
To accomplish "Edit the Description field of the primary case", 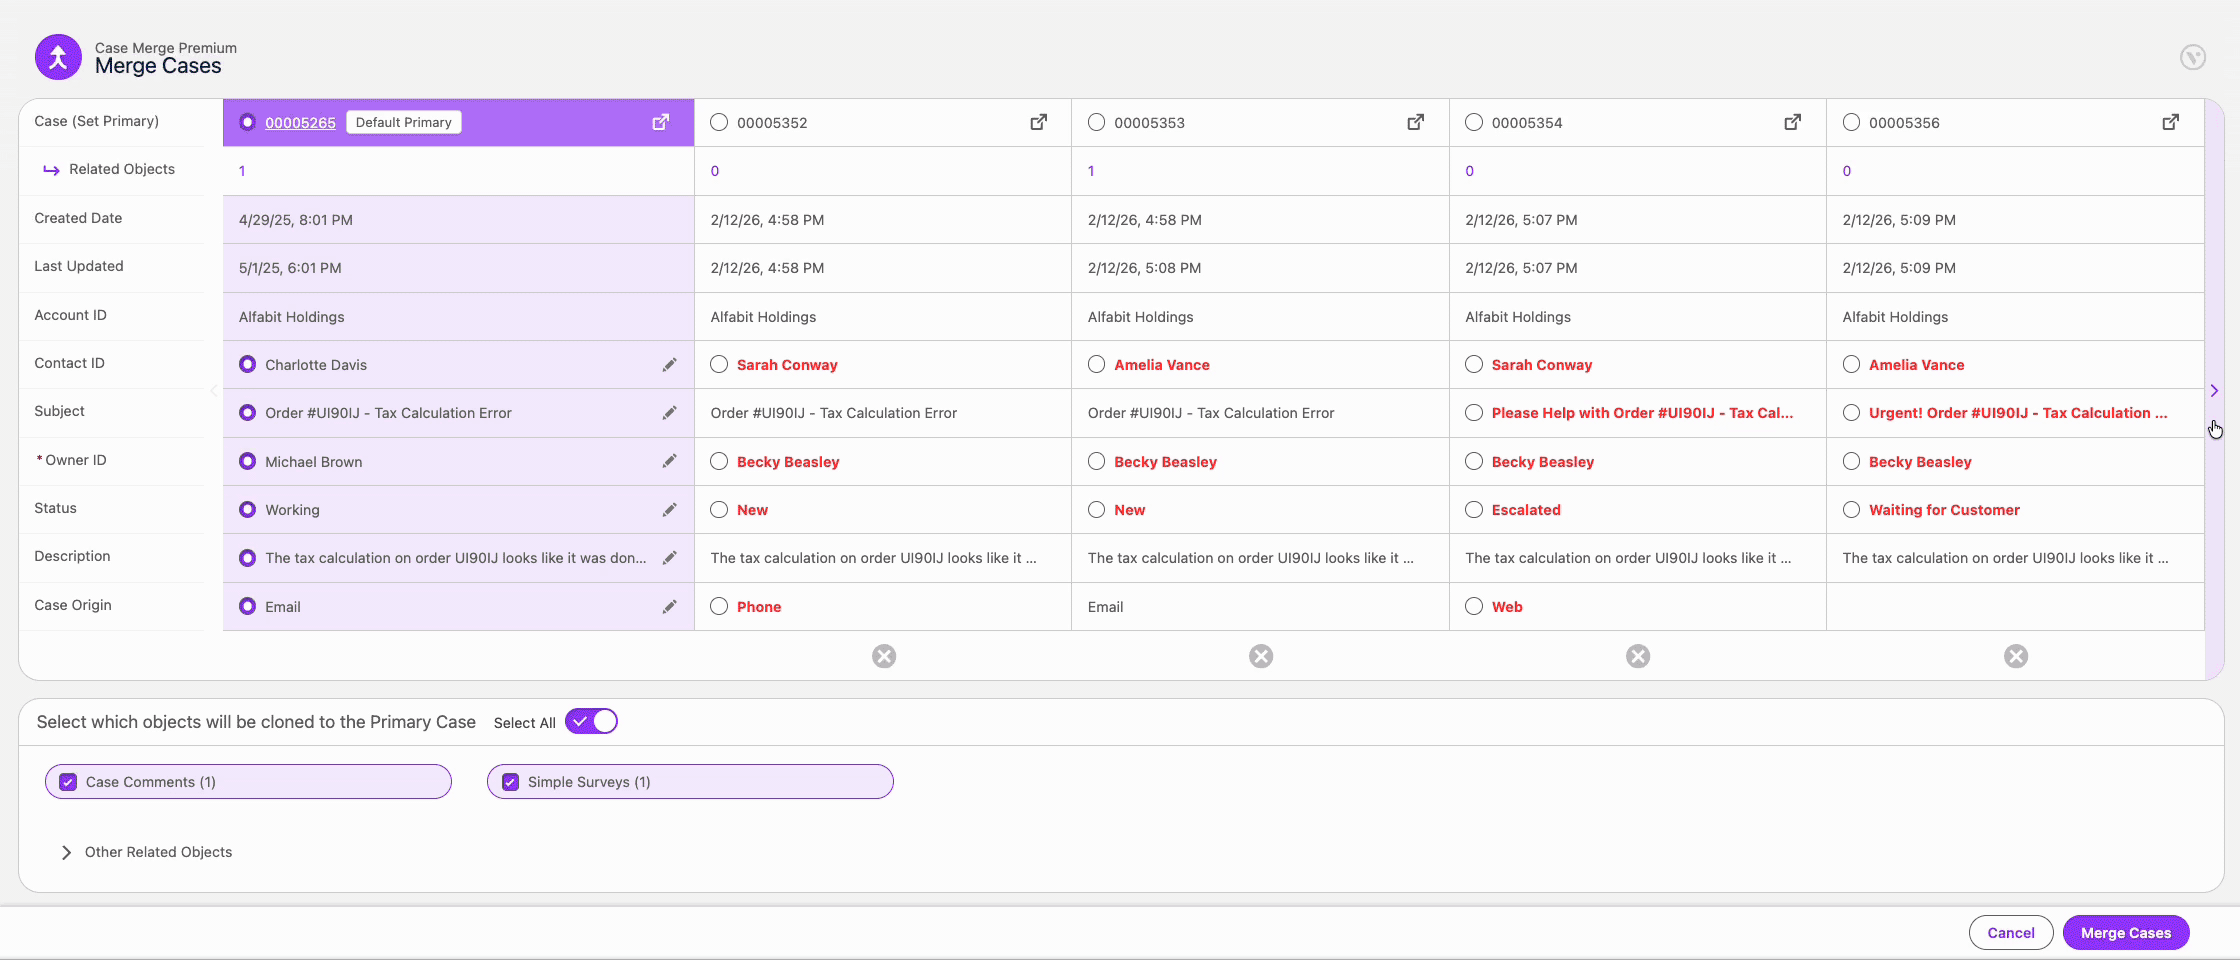I will point(670,558).
